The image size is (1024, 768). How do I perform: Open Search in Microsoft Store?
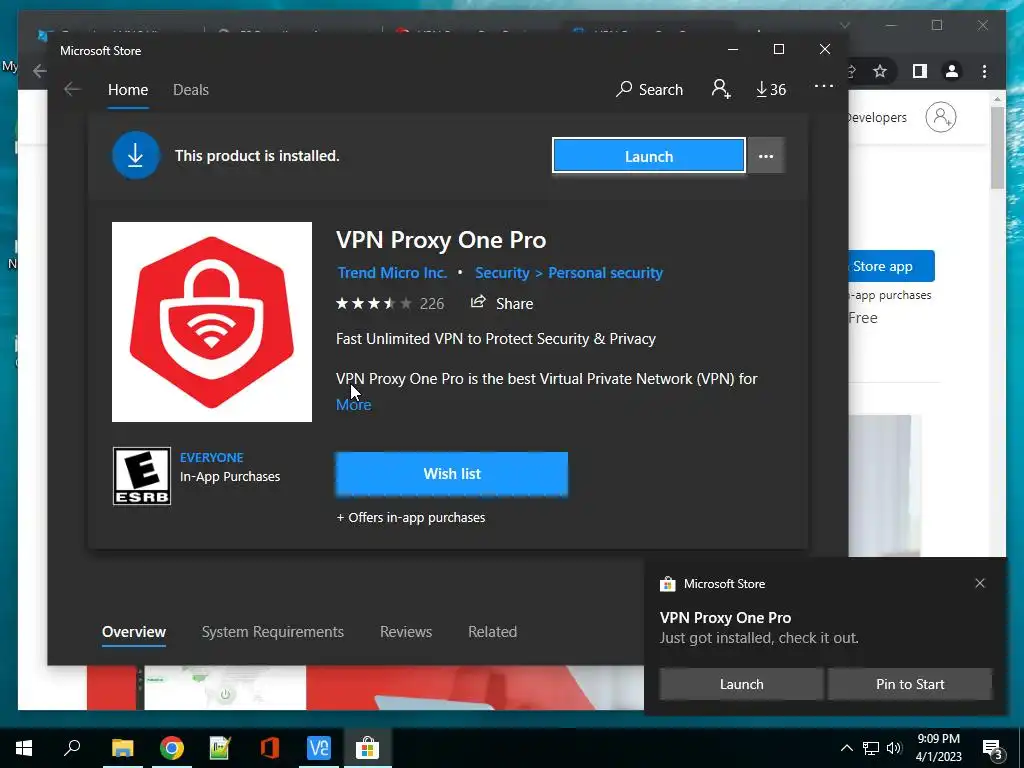click(x=649, y=89)
